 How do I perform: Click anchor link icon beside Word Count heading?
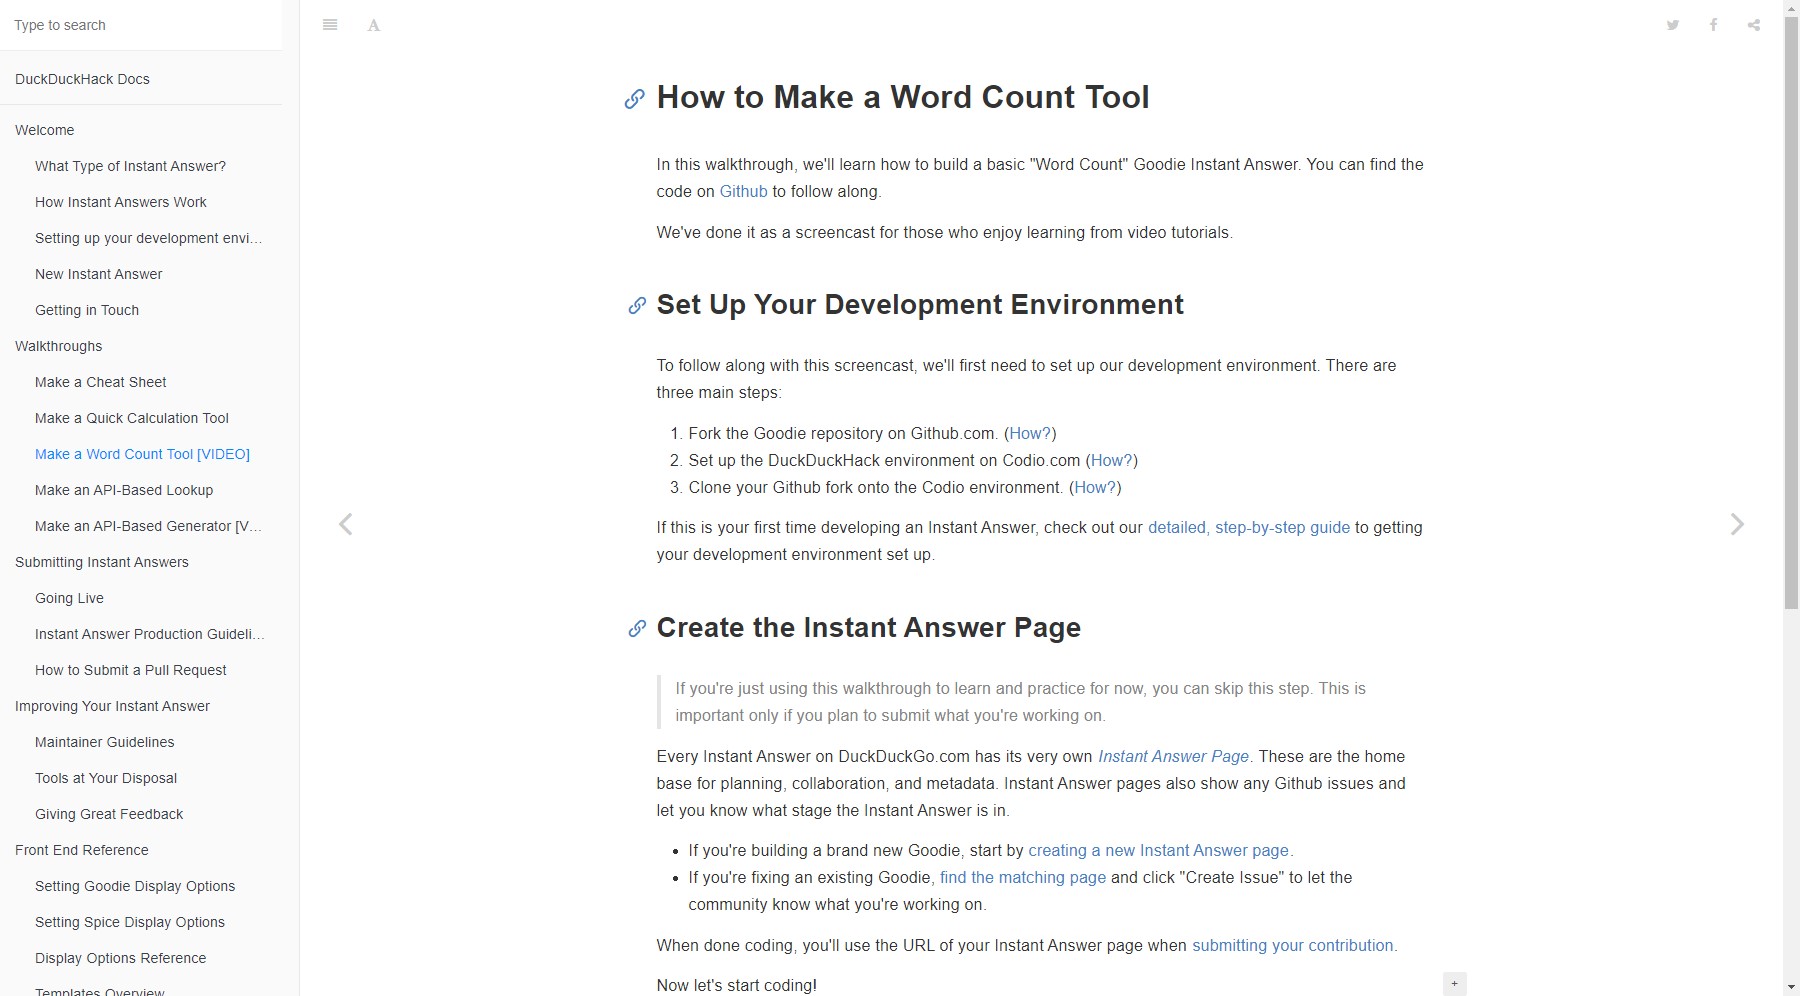[634, 99]
